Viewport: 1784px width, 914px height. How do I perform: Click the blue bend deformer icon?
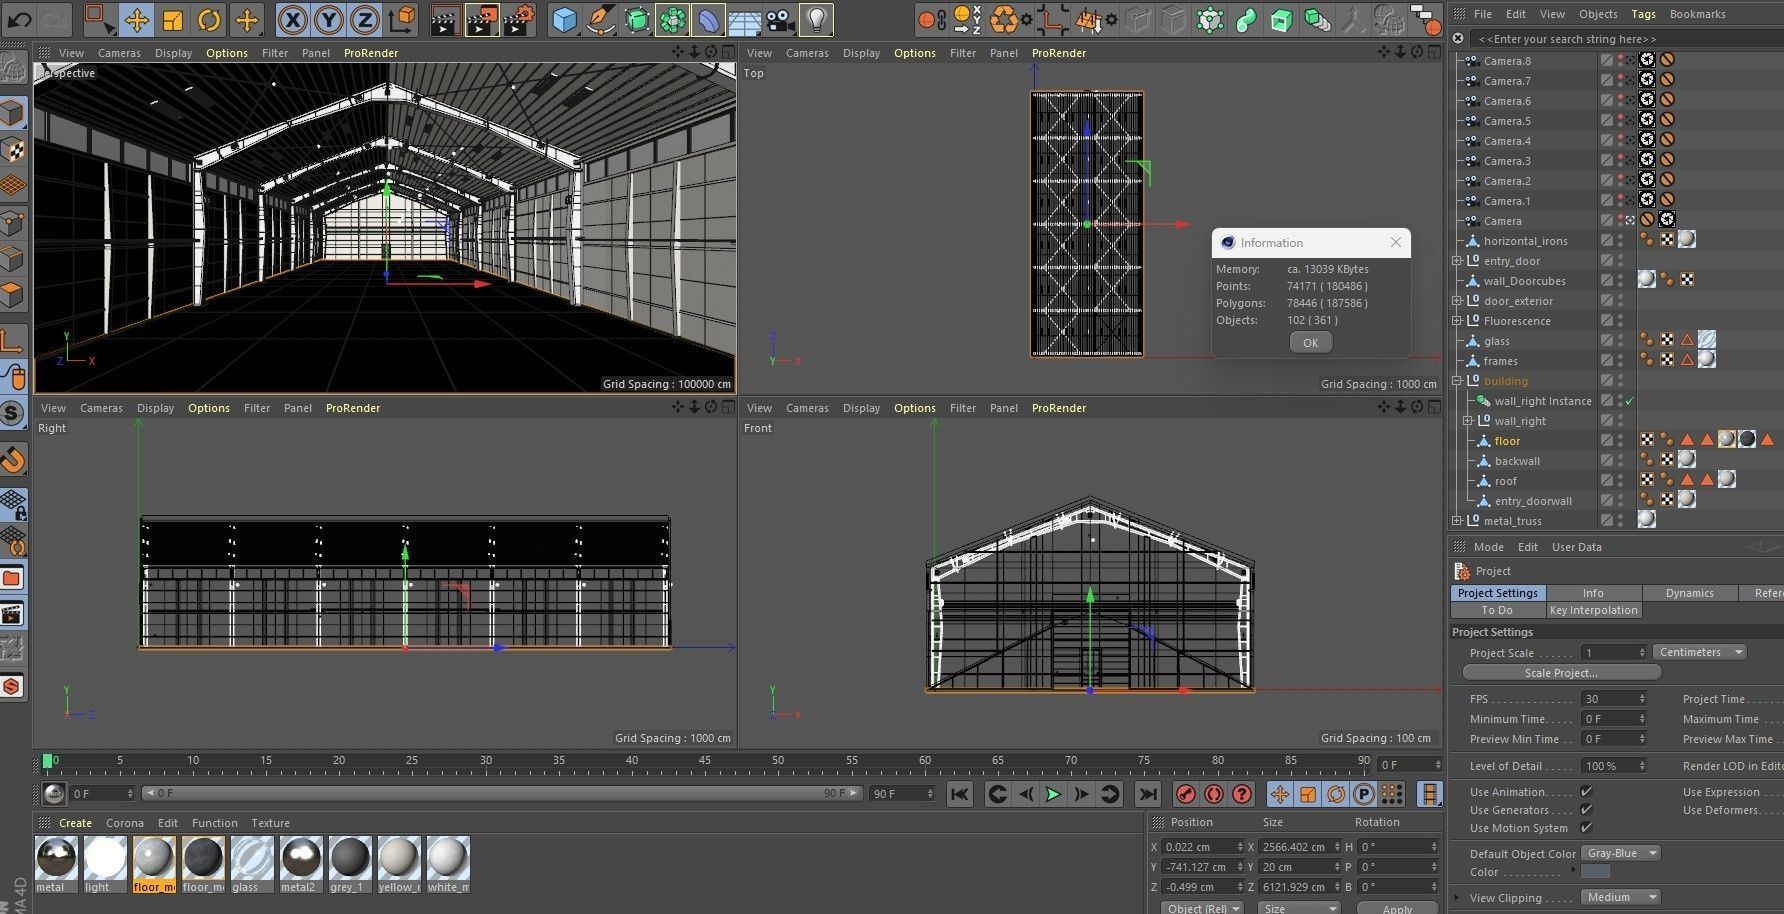pos(709,19)
